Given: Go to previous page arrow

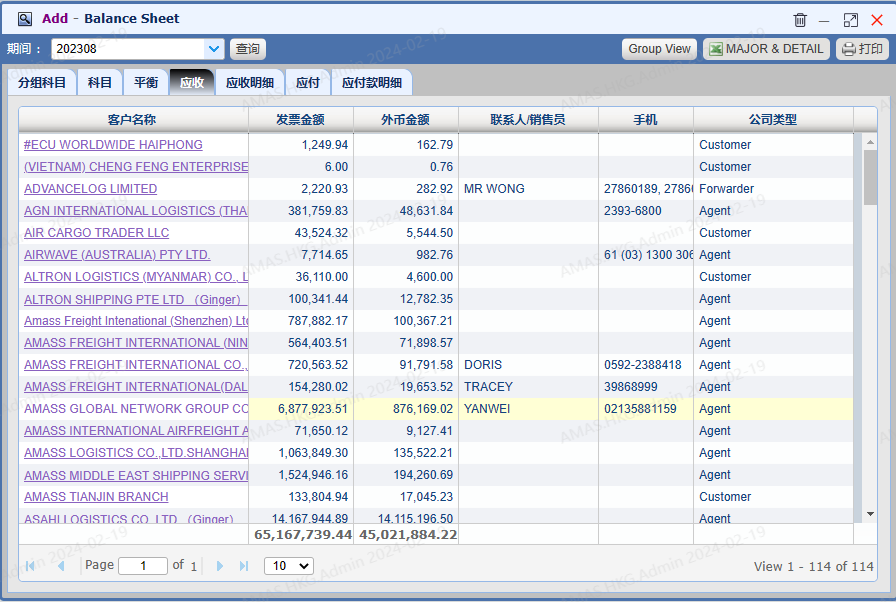Looking at the screenshot, I should [61, 565].
